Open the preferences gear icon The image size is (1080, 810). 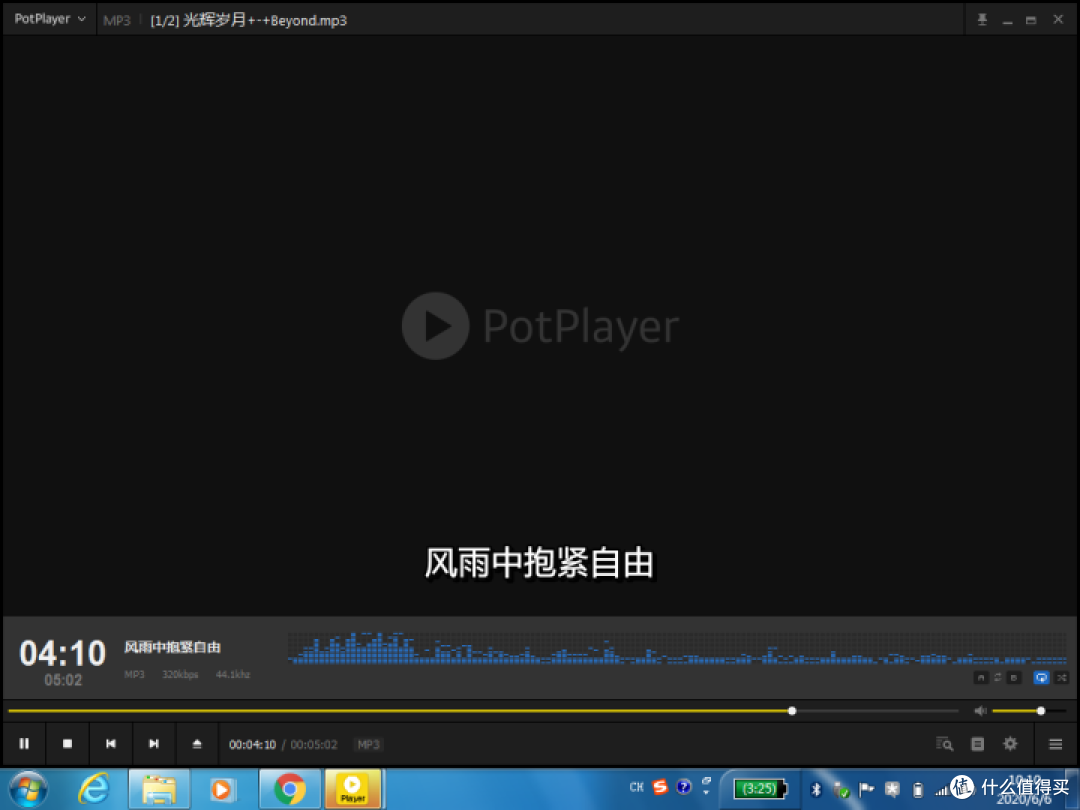(x=1010, y=744)
